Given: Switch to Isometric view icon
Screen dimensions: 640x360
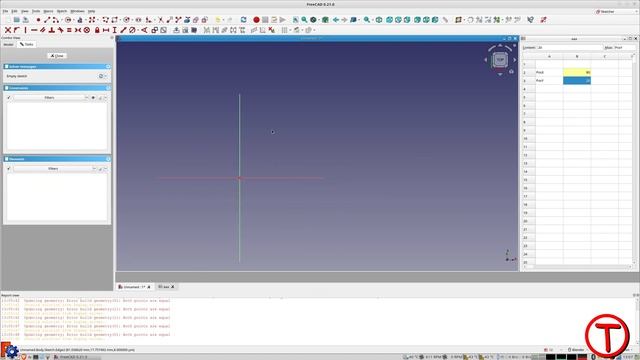Looking at the screenshot, I should 379,20.
